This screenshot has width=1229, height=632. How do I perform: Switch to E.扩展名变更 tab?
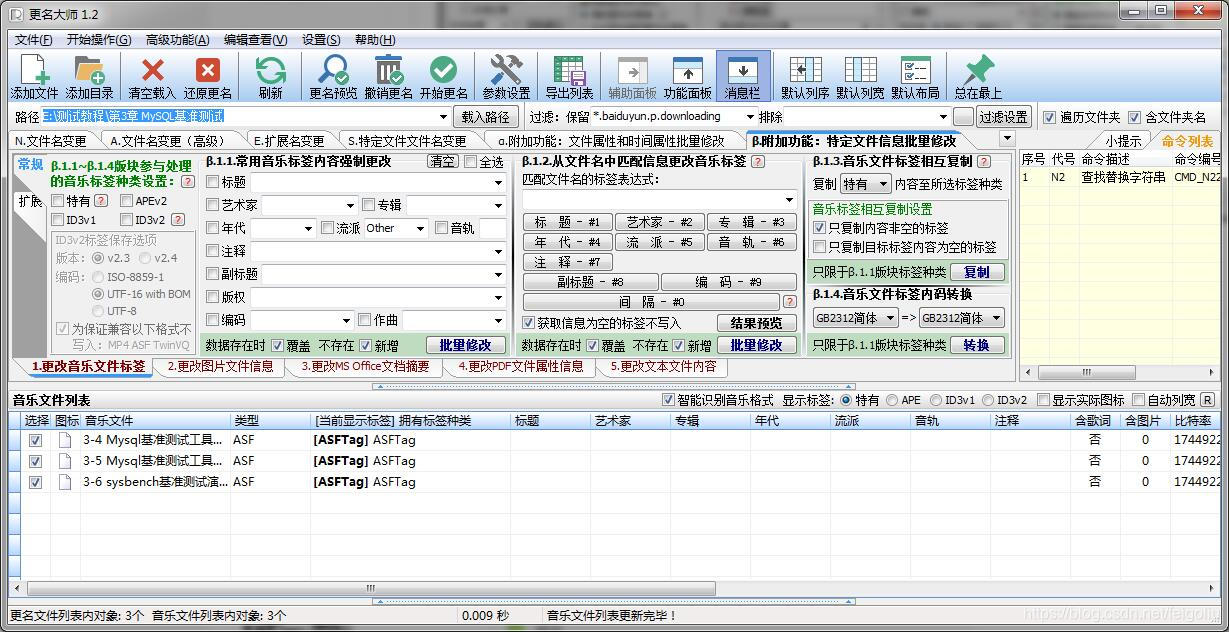tap(289, 141)
